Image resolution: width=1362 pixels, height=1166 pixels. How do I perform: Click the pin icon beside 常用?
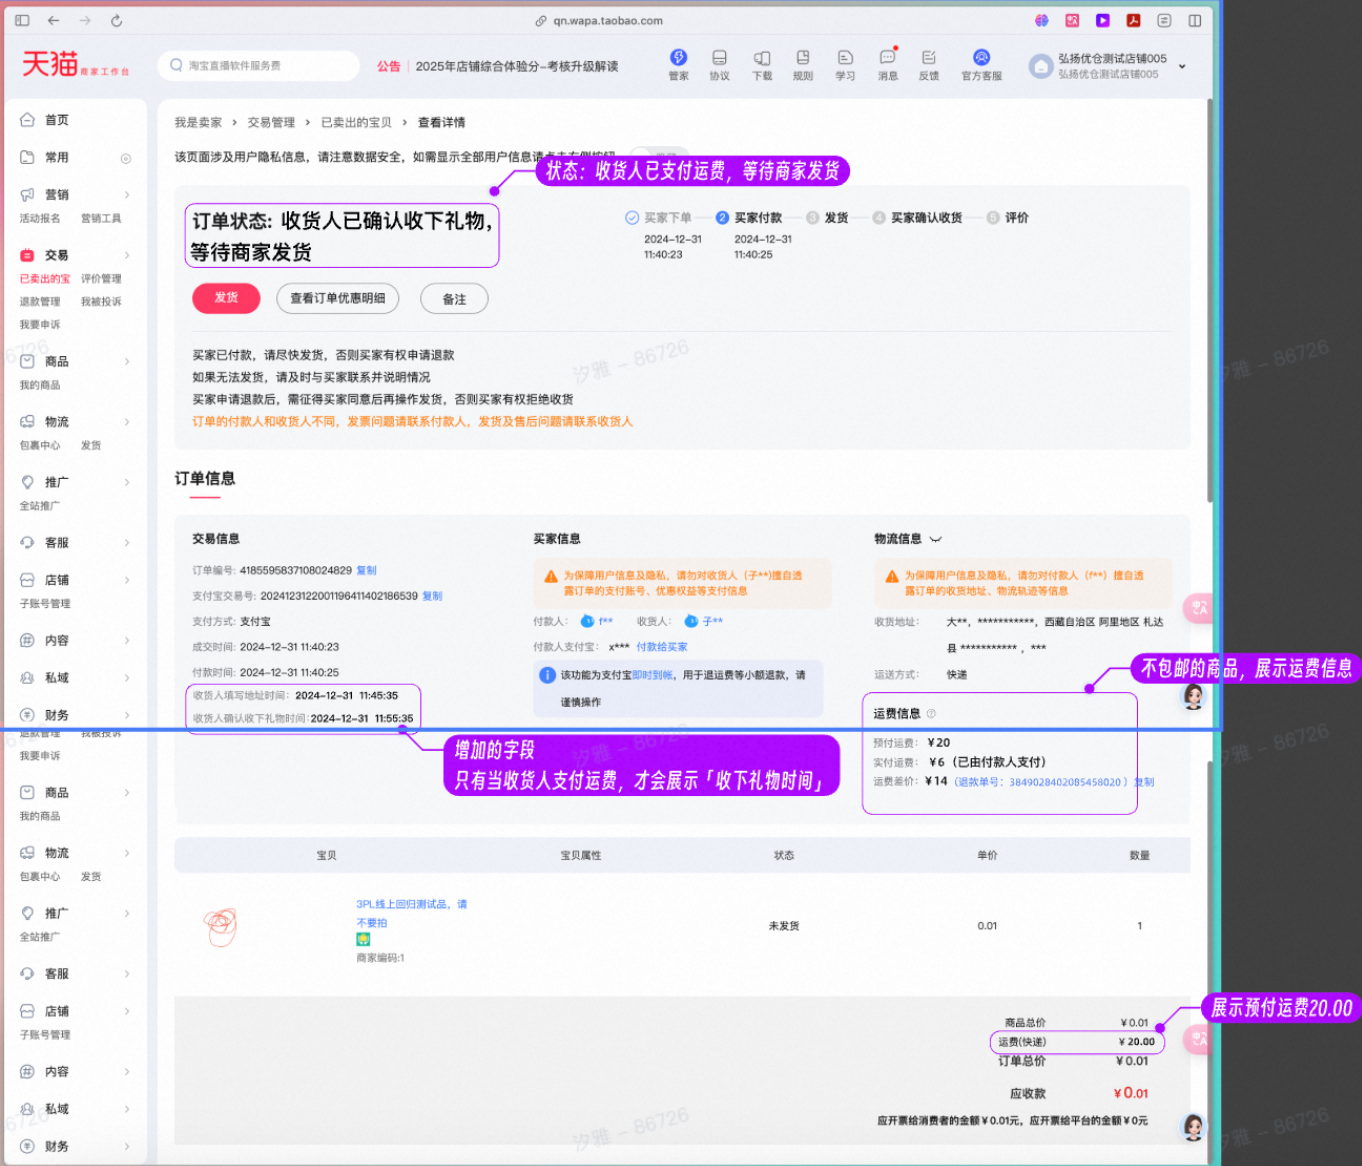click(x=126, y=158)
